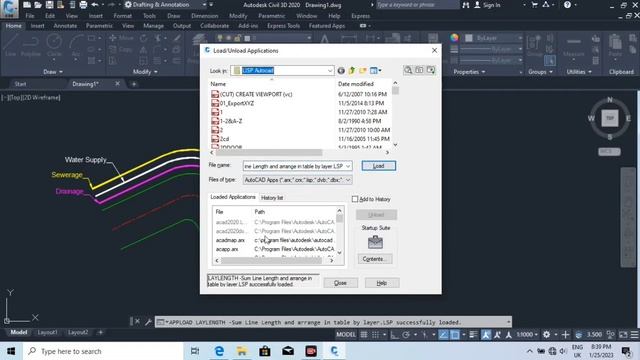Viewport: 640px width, 360px height.
Task: Toggle snap mode in the status bar
Action: click(x=375, y=335)
